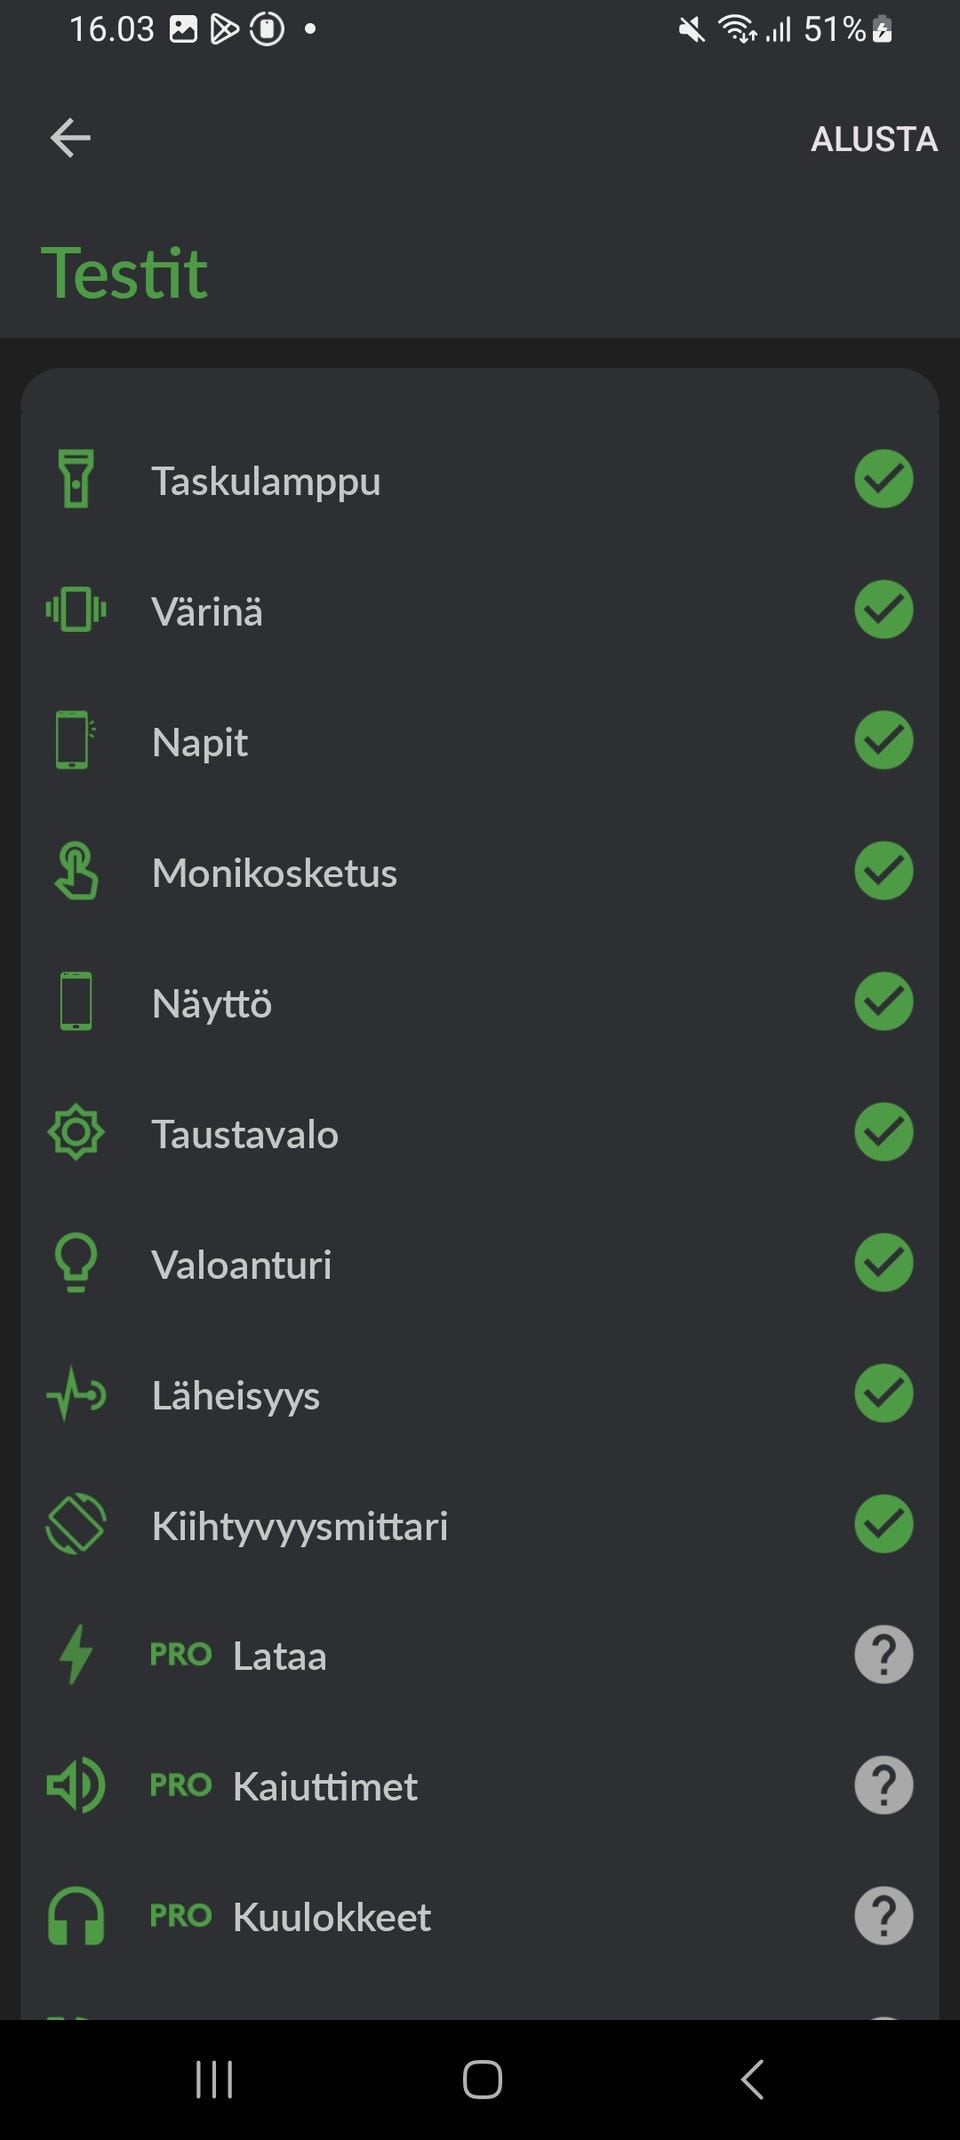The image size is (960, 2140).
Task: Tap the checkmark badge beside Taskulamppu
Action: pos(883,480)
